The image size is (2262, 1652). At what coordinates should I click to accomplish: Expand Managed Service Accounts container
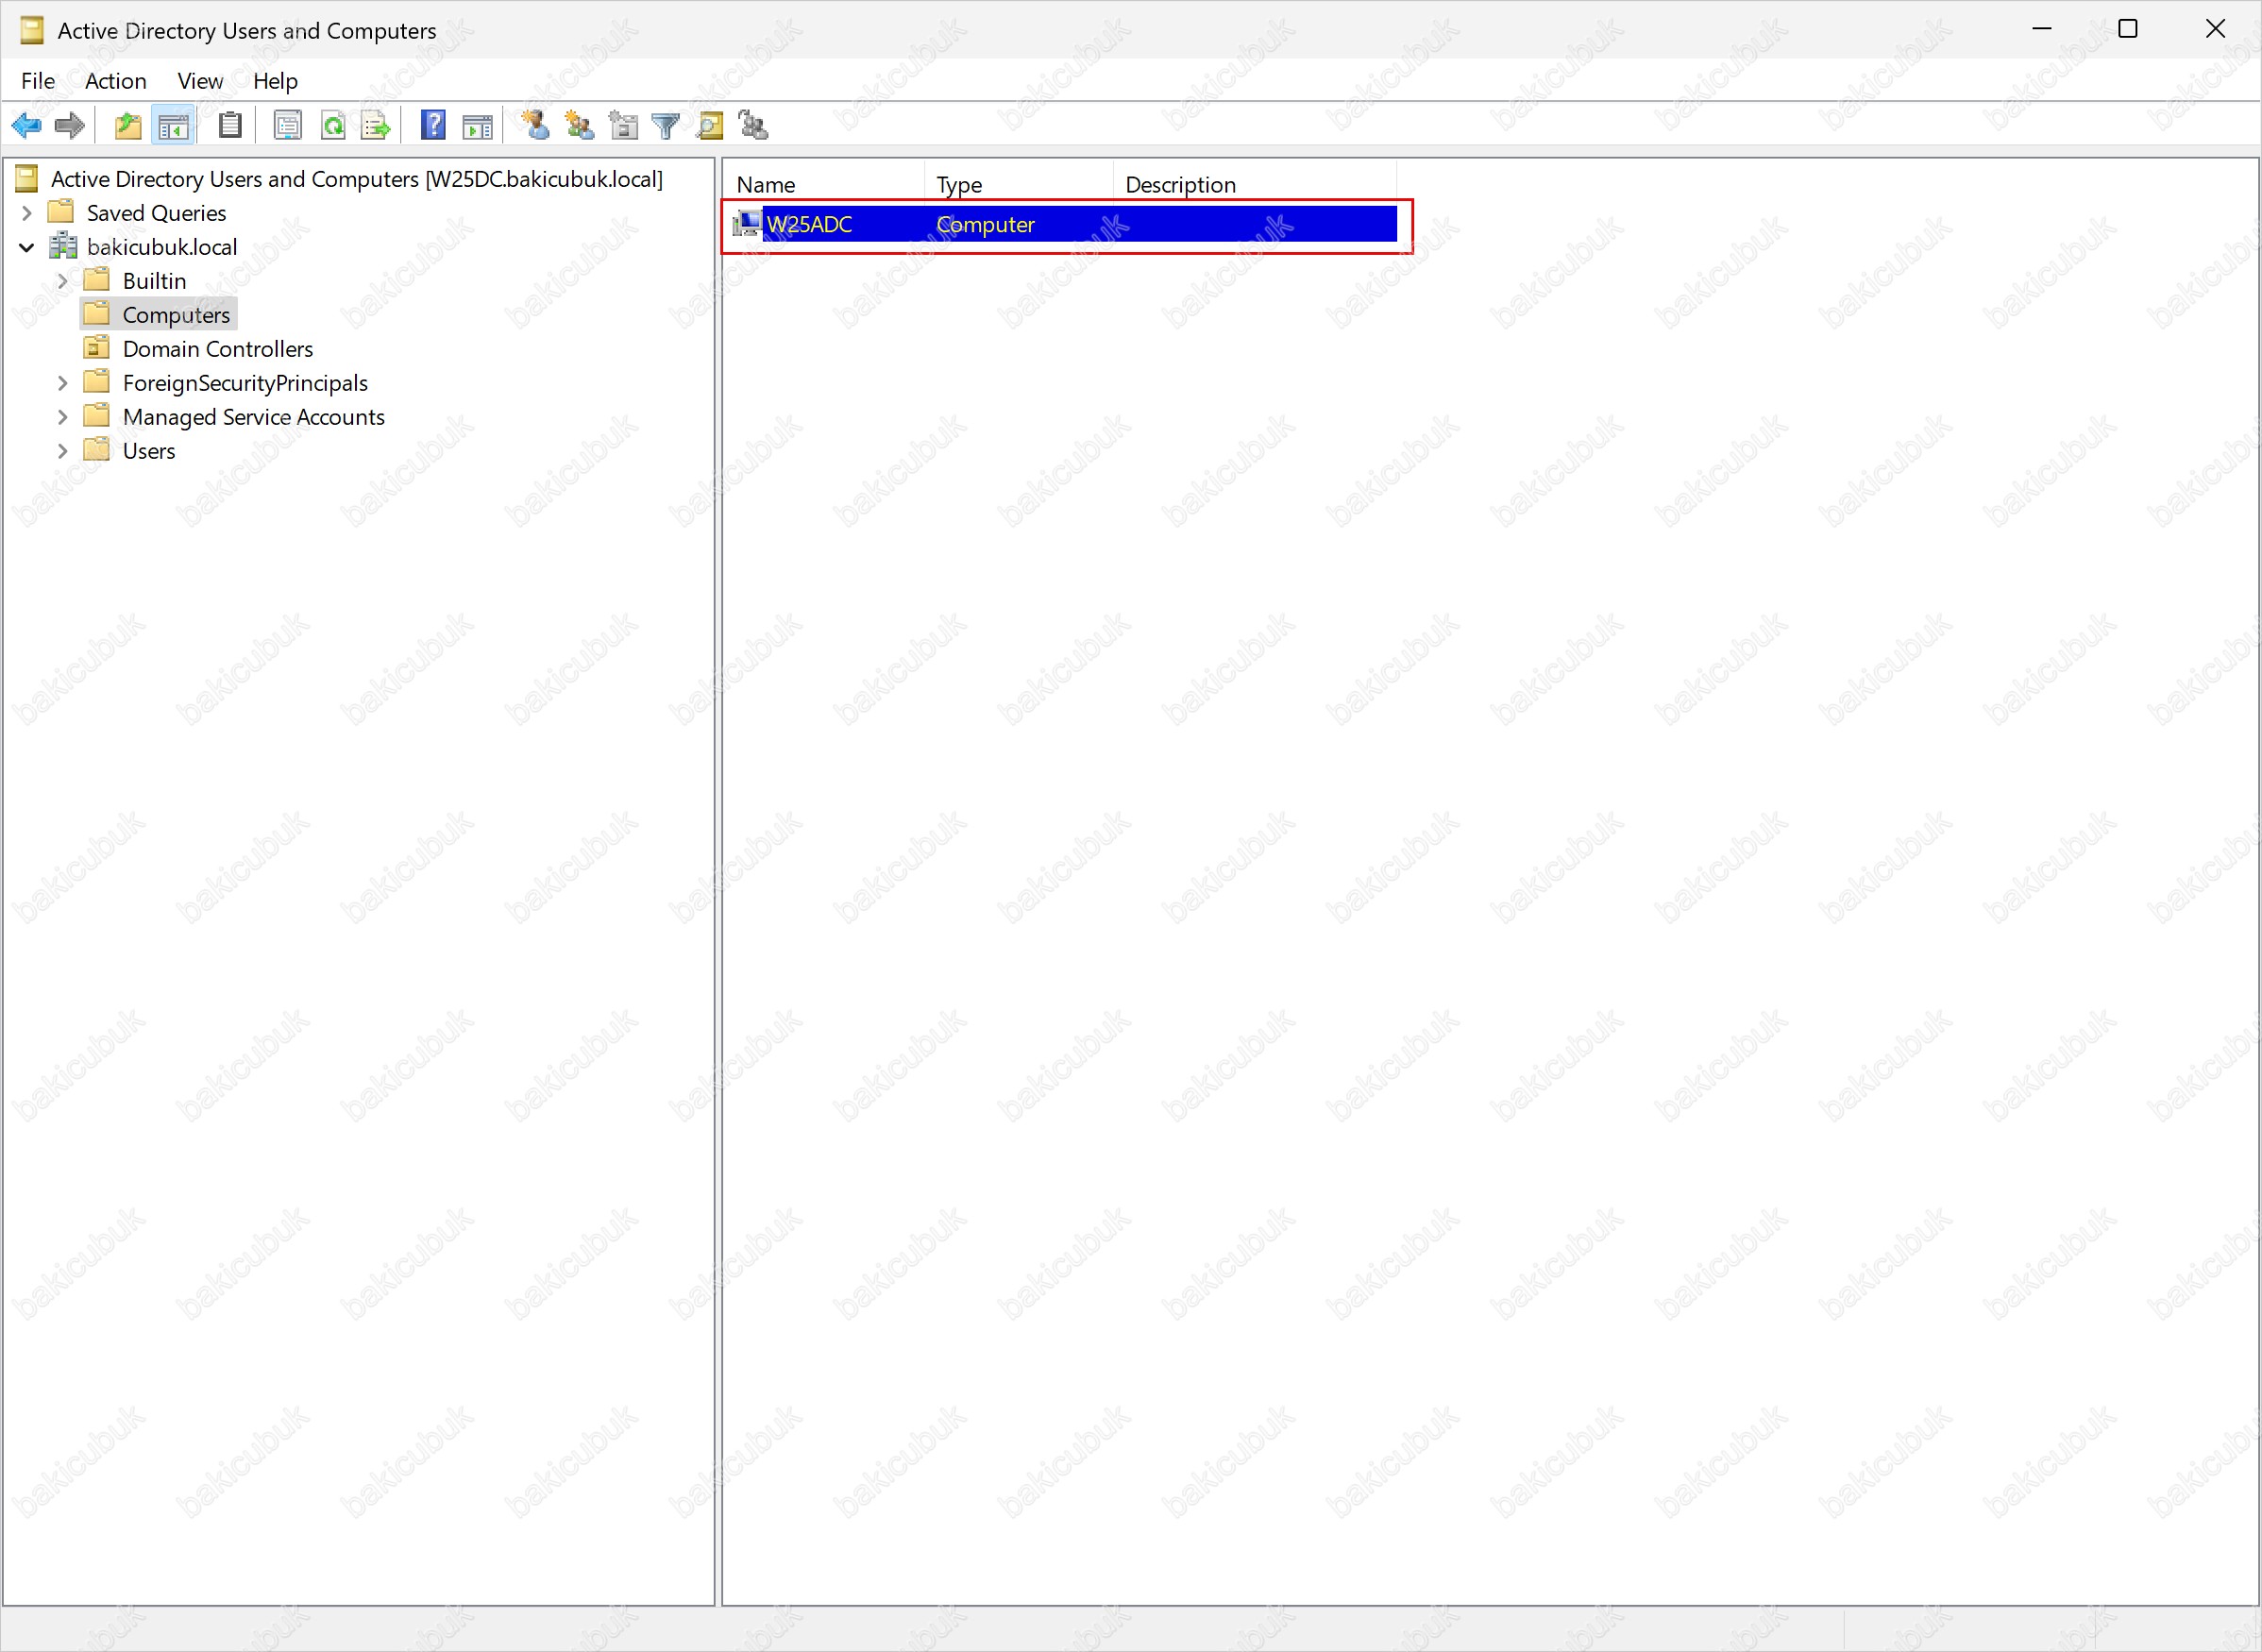click(x=63, y=416)
